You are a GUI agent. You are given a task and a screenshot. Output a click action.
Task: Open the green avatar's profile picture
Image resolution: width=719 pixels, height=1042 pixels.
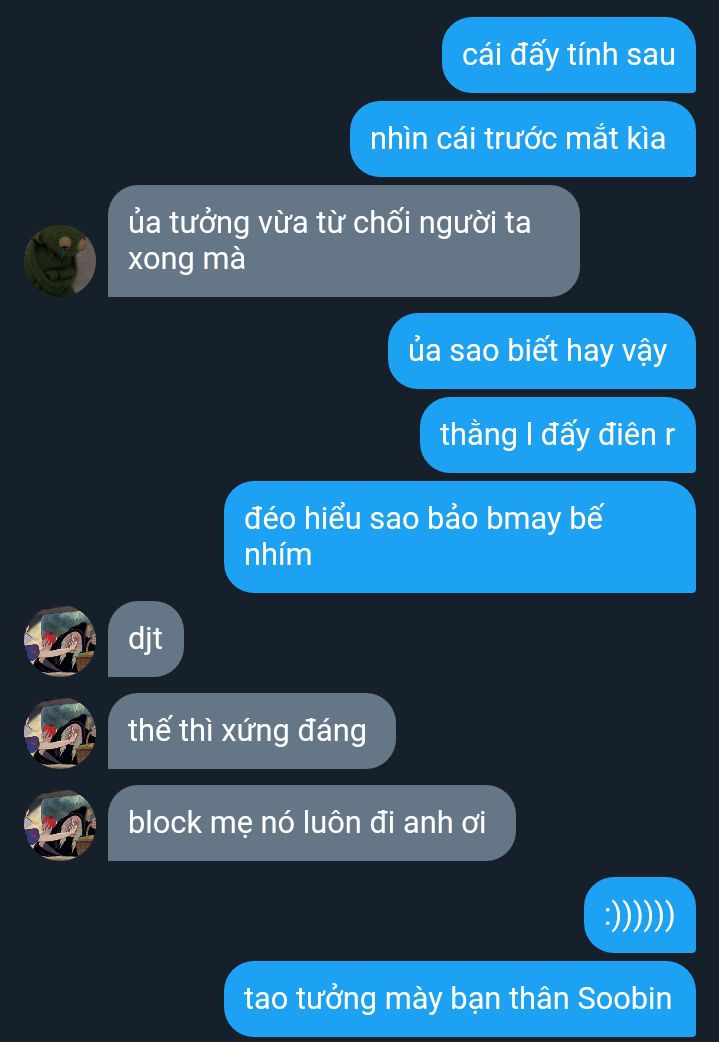pyautogui.click(x=60, y=260)
